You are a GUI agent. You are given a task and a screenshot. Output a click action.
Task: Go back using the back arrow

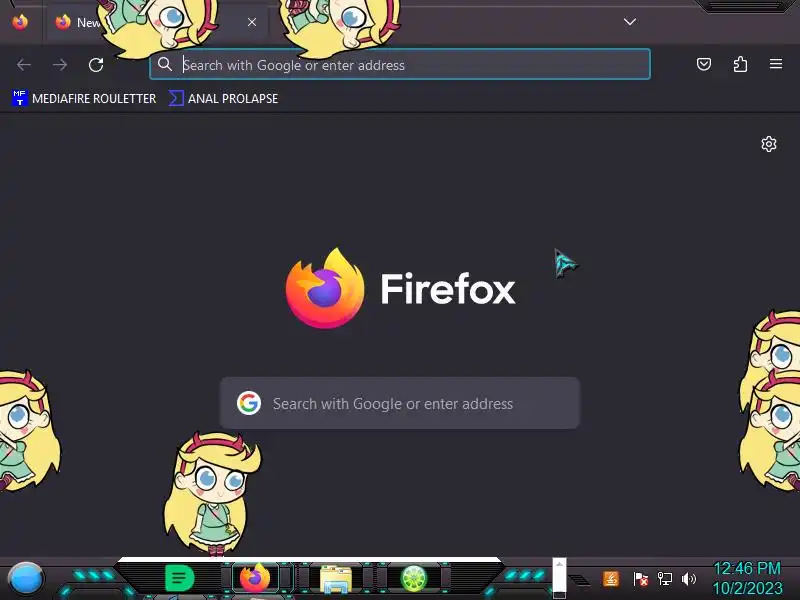click(24, 65)
